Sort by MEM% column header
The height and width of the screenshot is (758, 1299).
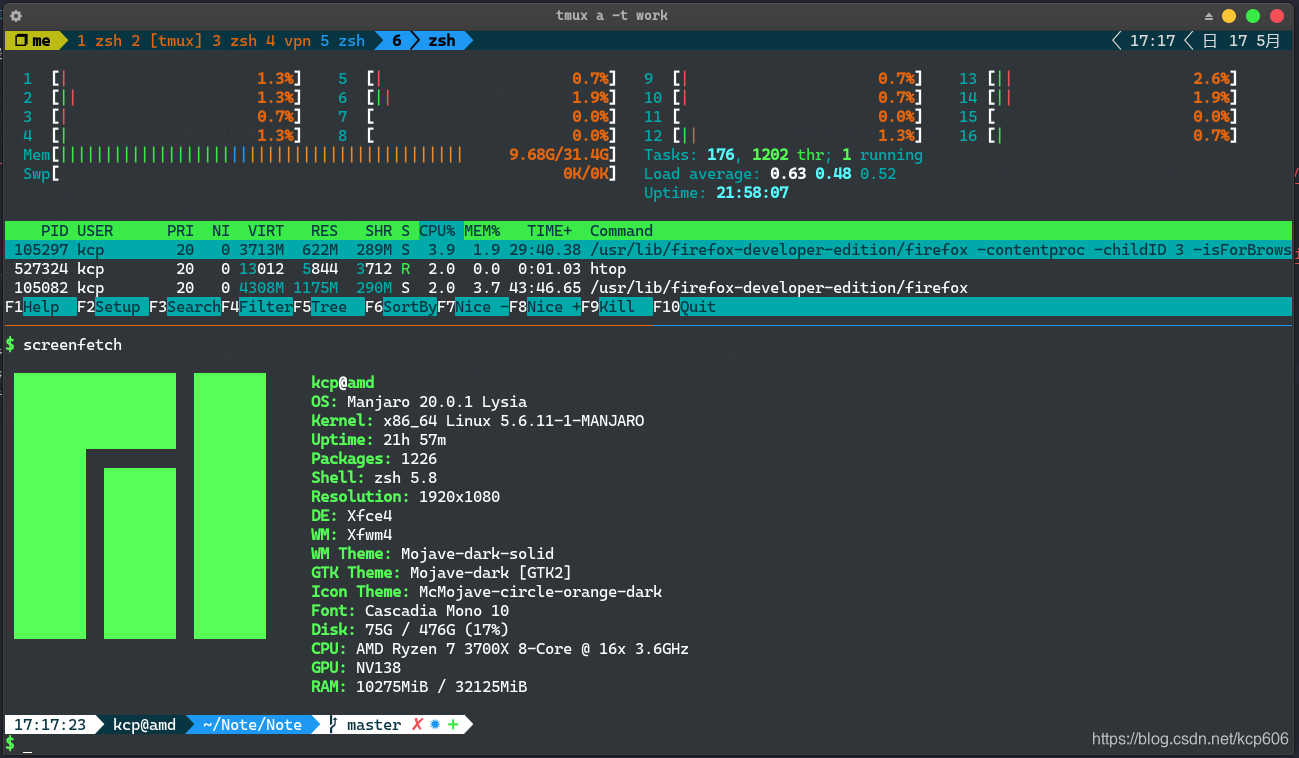pos(482,231)
